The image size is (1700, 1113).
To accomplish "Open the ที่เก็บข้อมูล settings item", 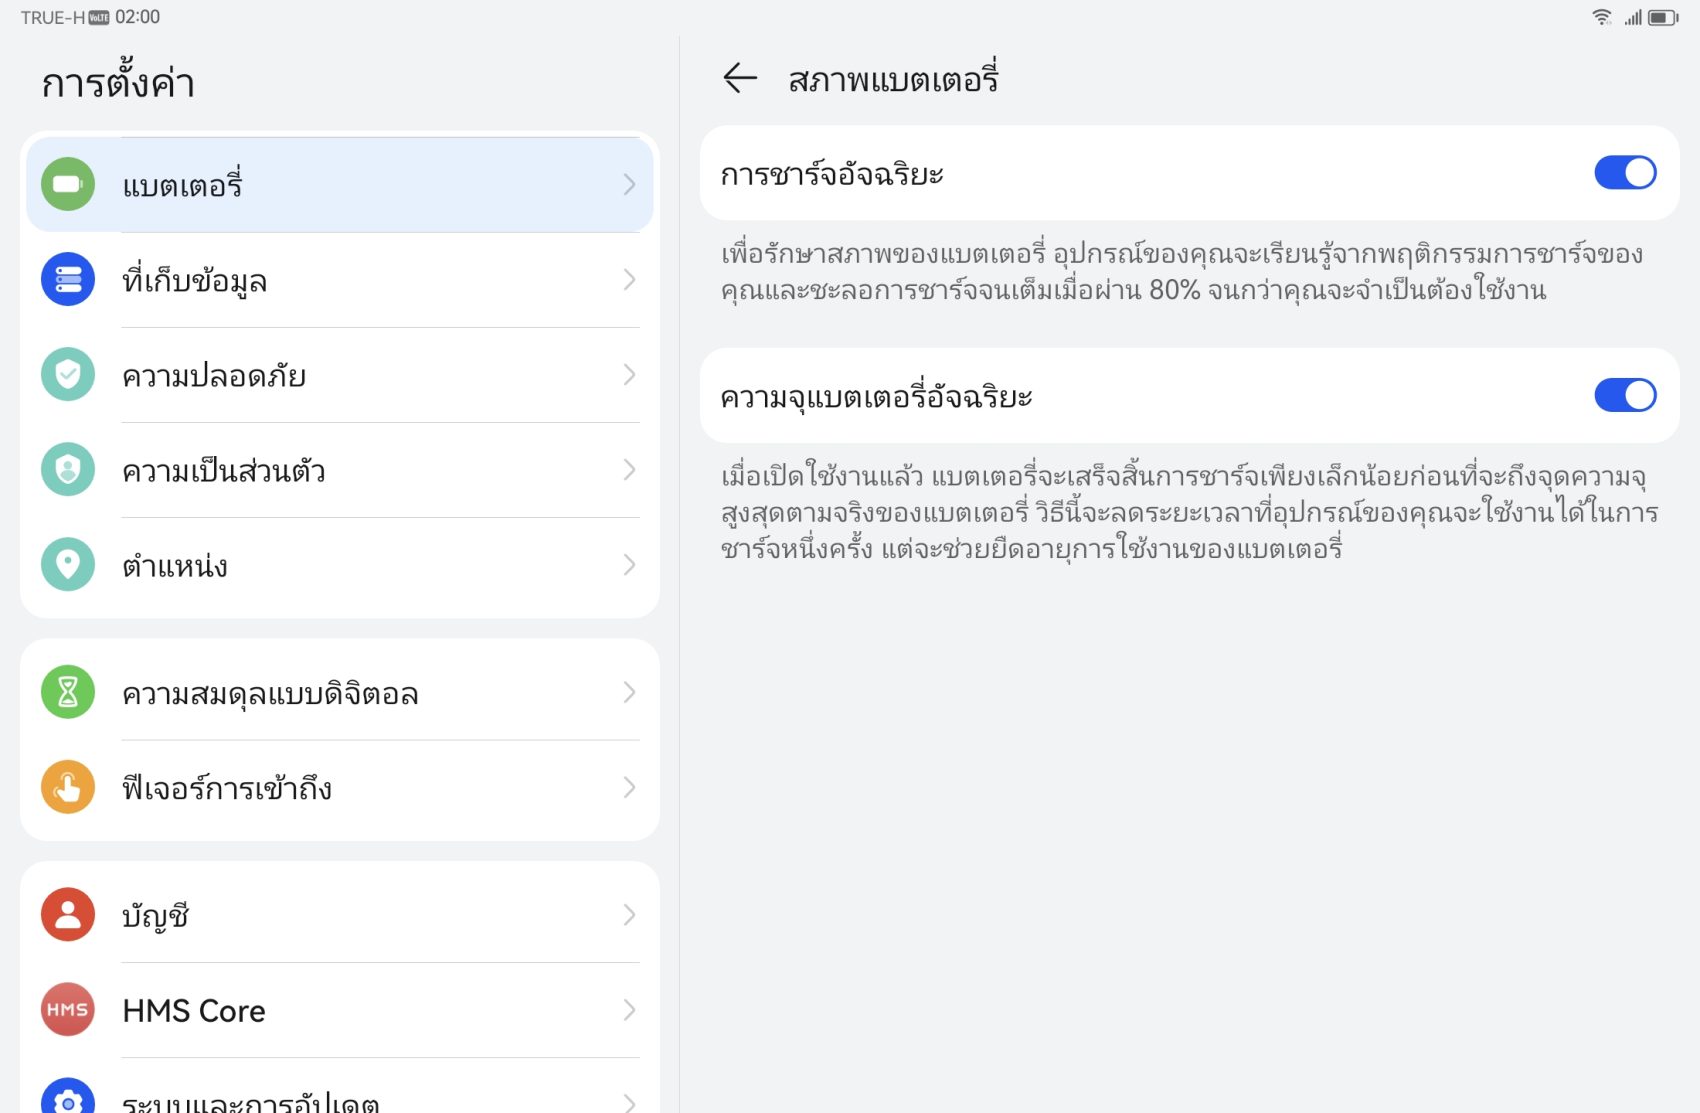I will tap(340, 279).
